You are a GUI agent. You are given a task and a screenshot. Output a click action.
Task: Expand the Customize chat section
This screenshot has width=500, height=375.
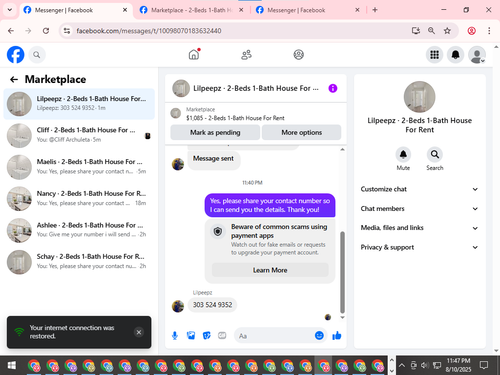click(419, 189)
